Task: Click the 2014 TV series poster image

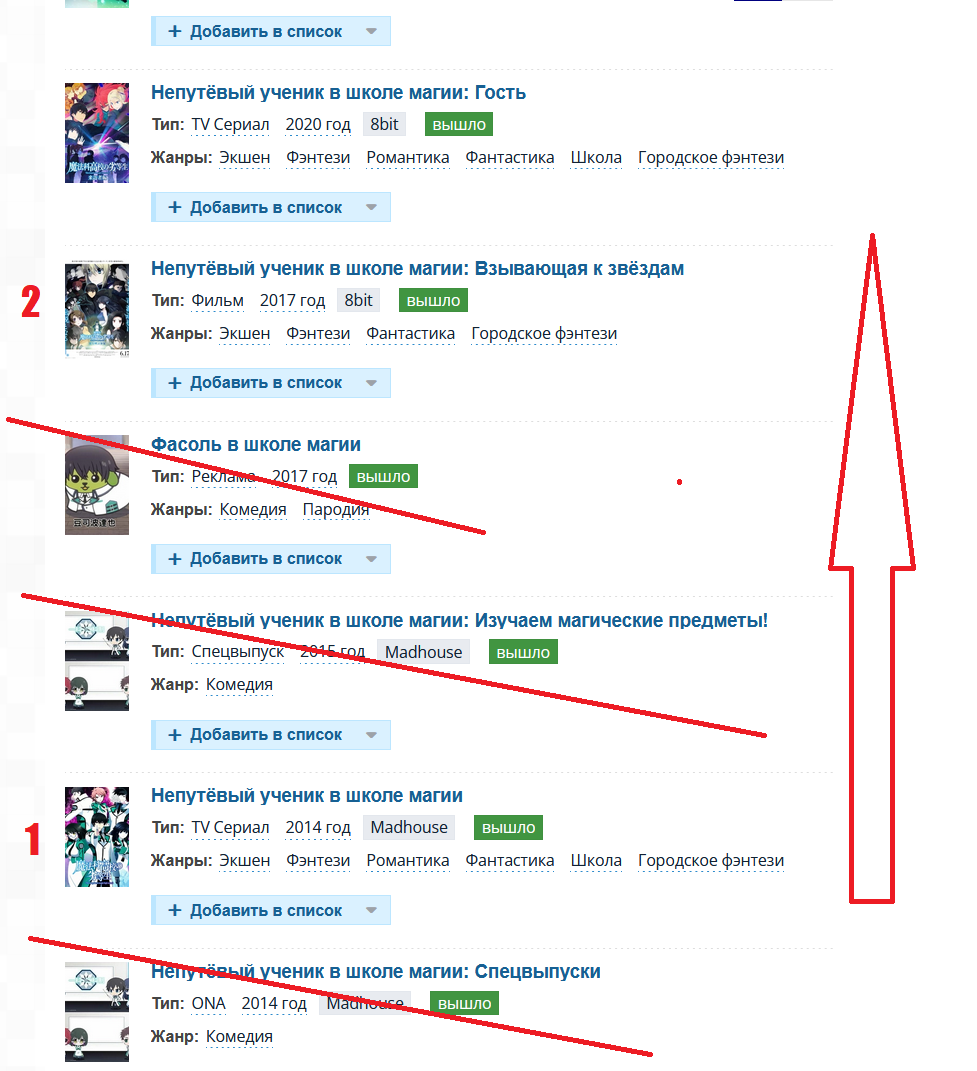Action: (97, 837)
